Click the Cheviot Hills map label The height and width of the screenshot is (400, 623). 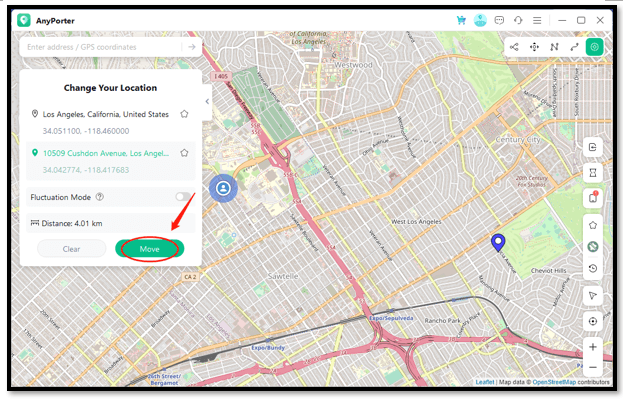(x=549, y=271)
